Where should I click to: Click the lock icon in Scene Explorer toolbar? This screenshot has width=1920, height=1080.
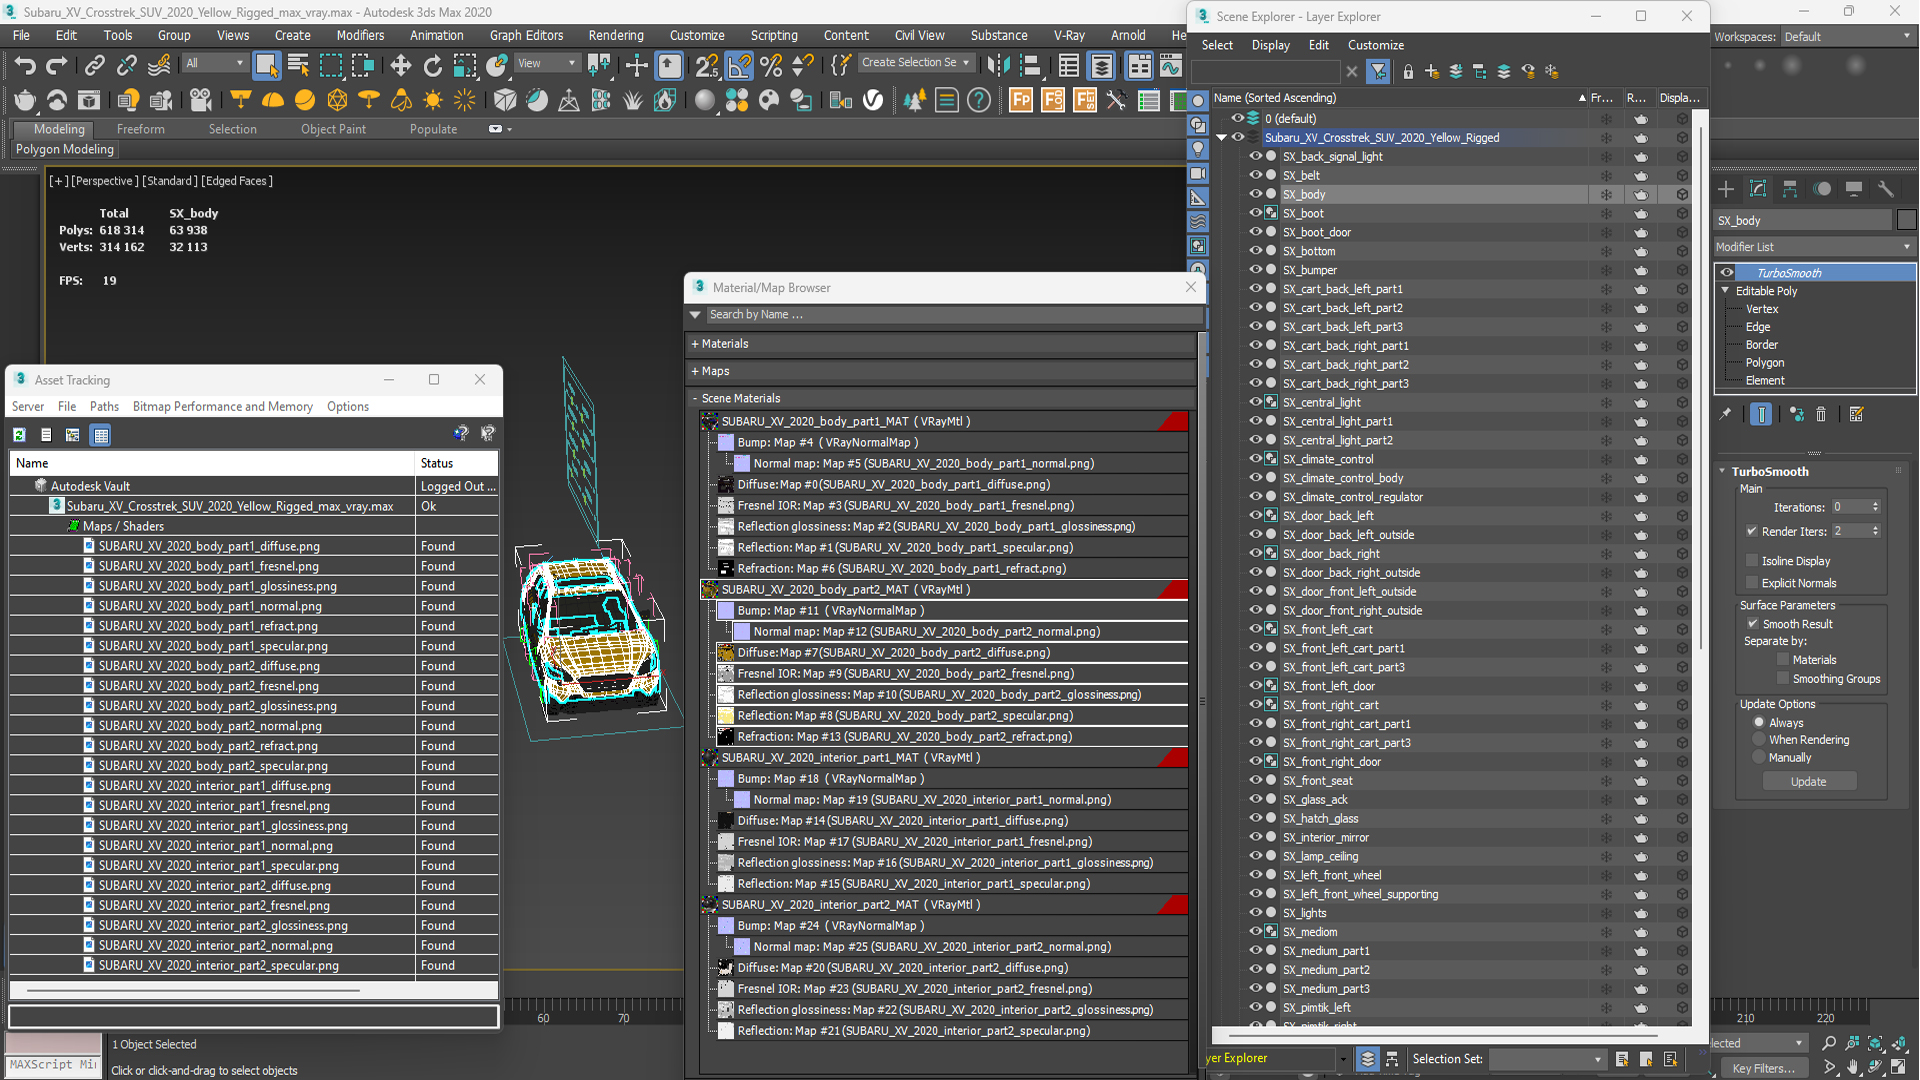tap(1408, 71)
